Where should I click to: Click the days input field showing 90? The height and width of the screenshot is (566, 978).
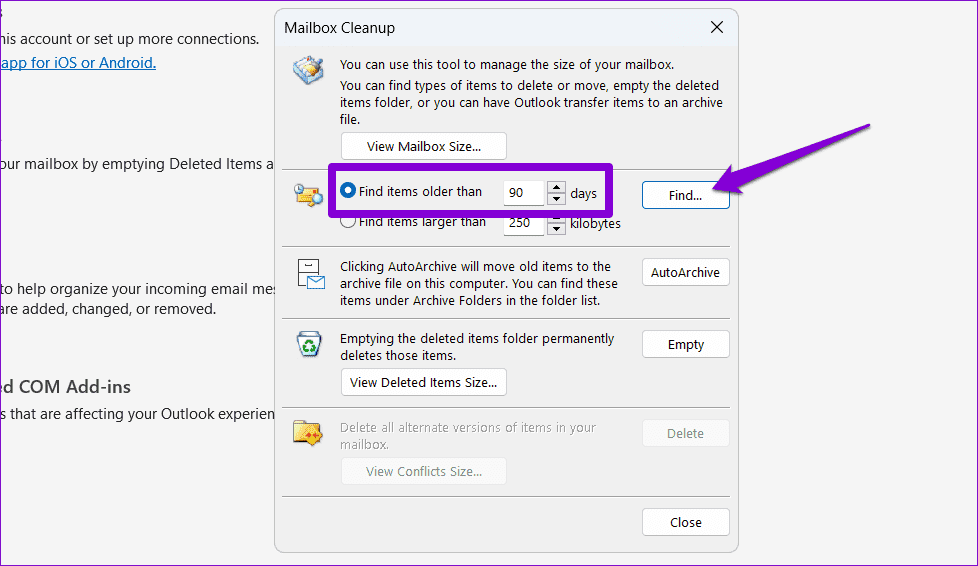524,193
